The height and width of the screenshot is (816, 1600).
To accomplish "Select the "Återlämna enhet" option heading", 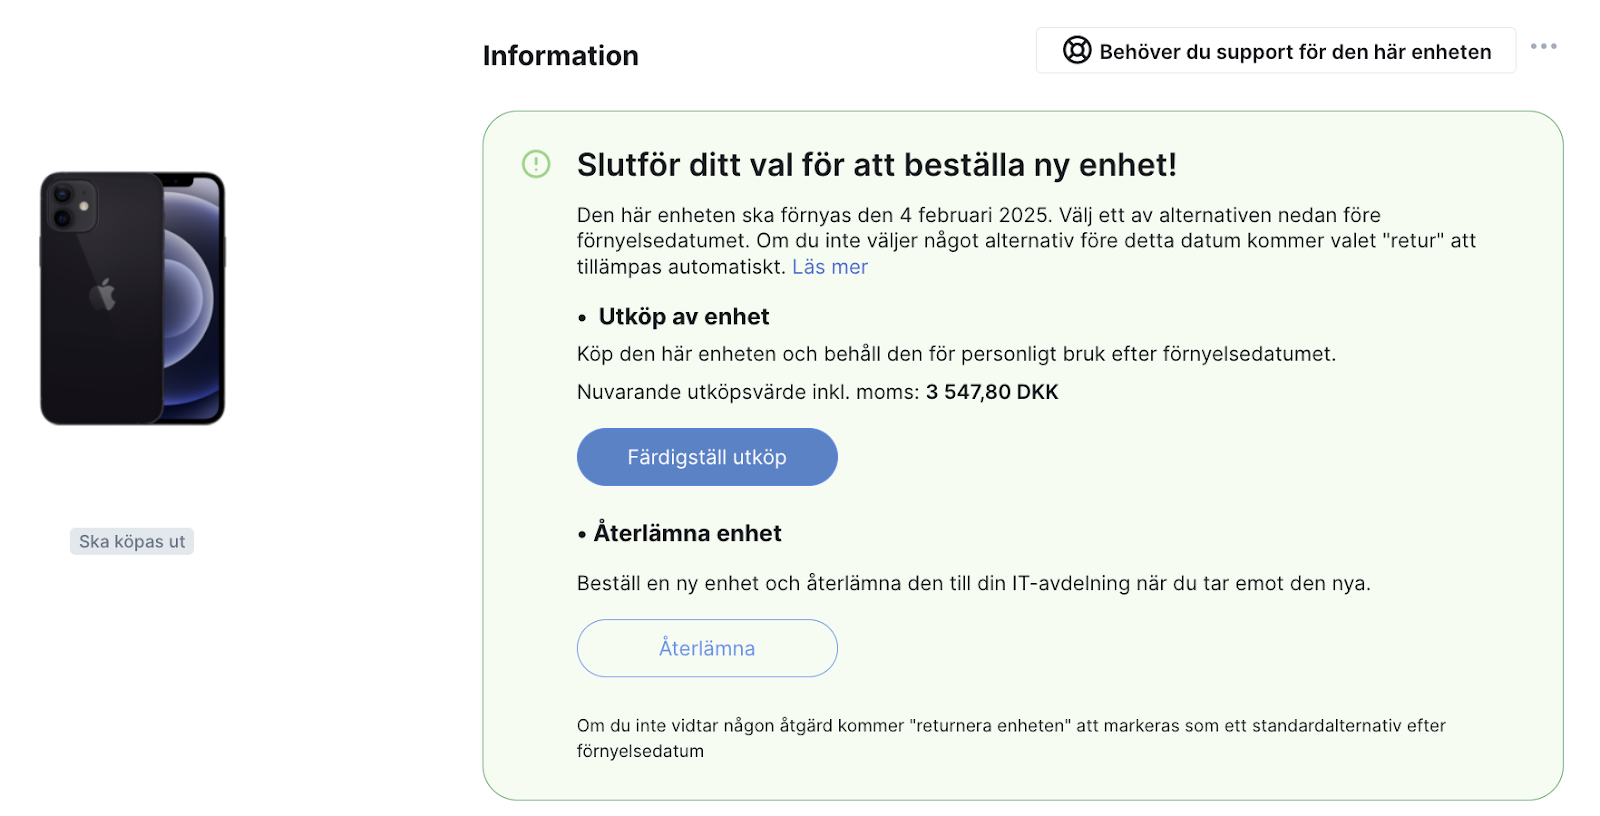I will (688, 533).
